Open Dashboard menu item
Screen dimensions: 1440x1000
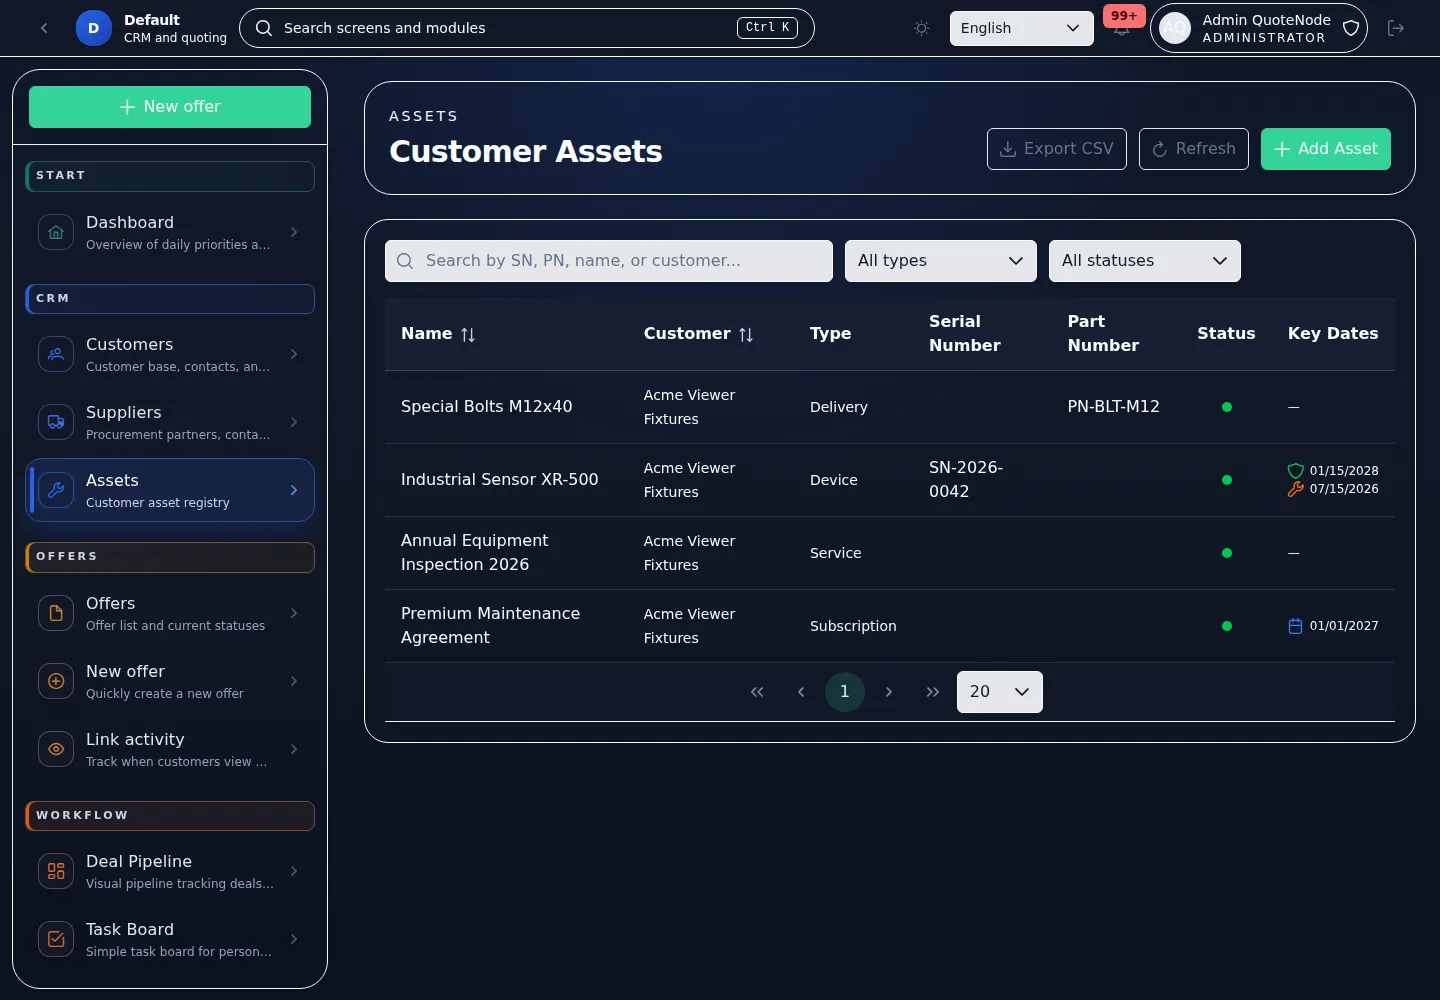170,232
